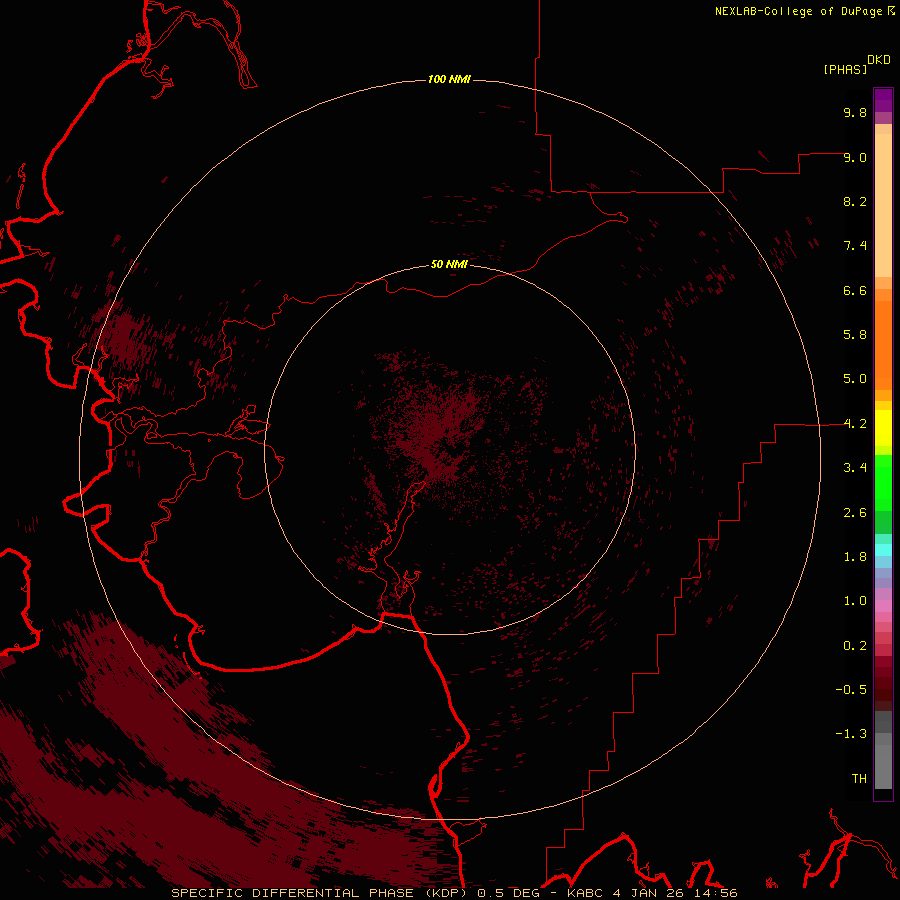The height and width of the screenshot is (900, 900).
Task: Click the 100 NMI range ring label
Action: [x=449, y=79]
